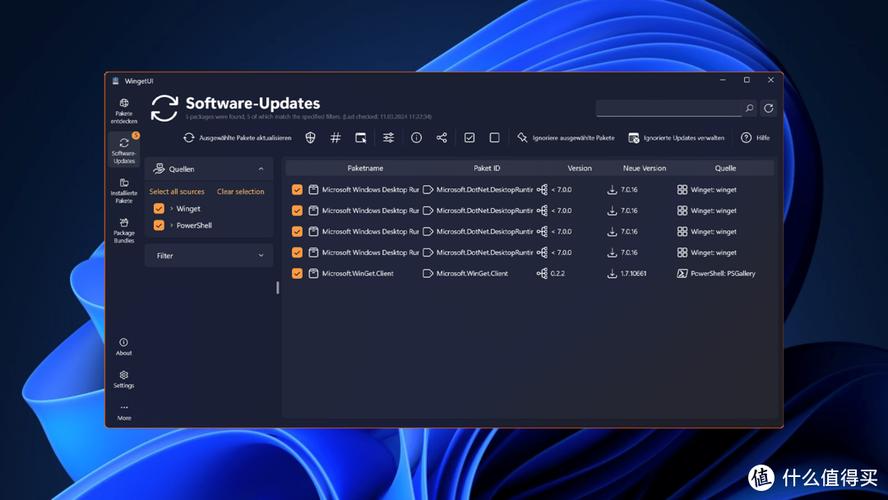Click Select all sources
This screenshot has height=500, width=888.
pyautogui.click(x=177, y=191)
